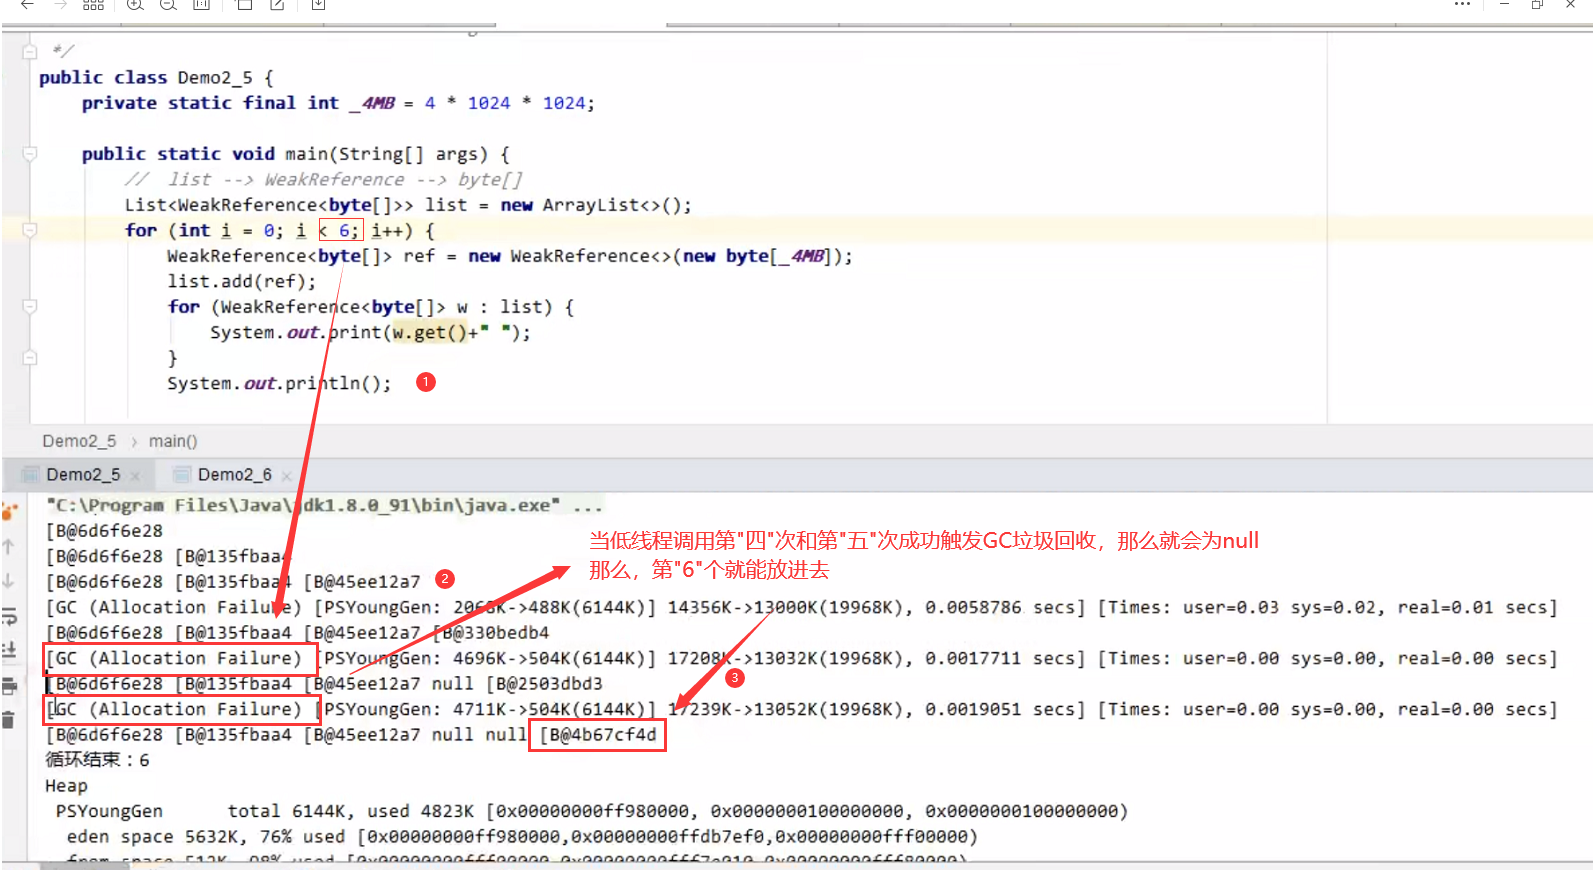Click the grid view icon in top toolbar

click(93, 5)
